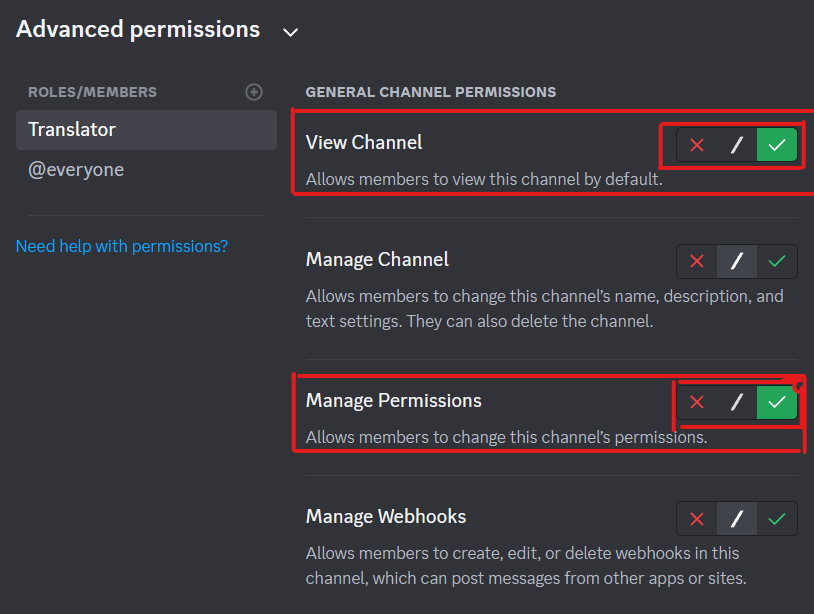Switch to the @everyone role
The image size is (814, 614).
[76, 170]
